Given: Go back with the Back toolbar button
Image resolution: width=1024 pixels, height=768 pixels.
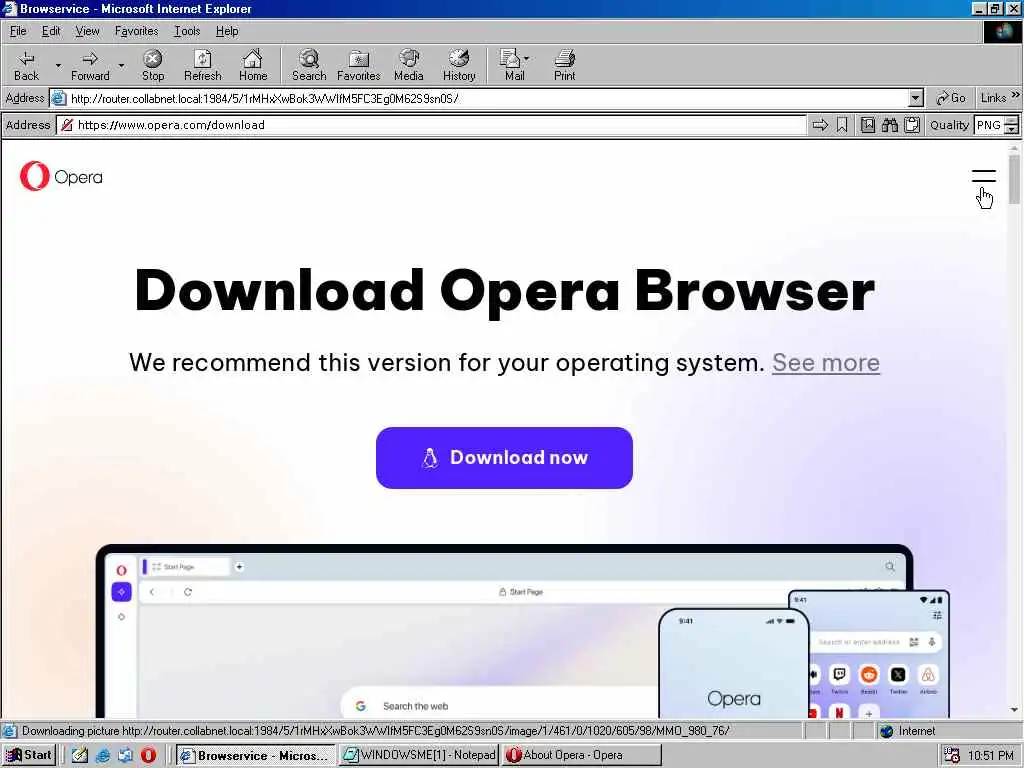Looking at the screenshot, I should coord(26,65).
